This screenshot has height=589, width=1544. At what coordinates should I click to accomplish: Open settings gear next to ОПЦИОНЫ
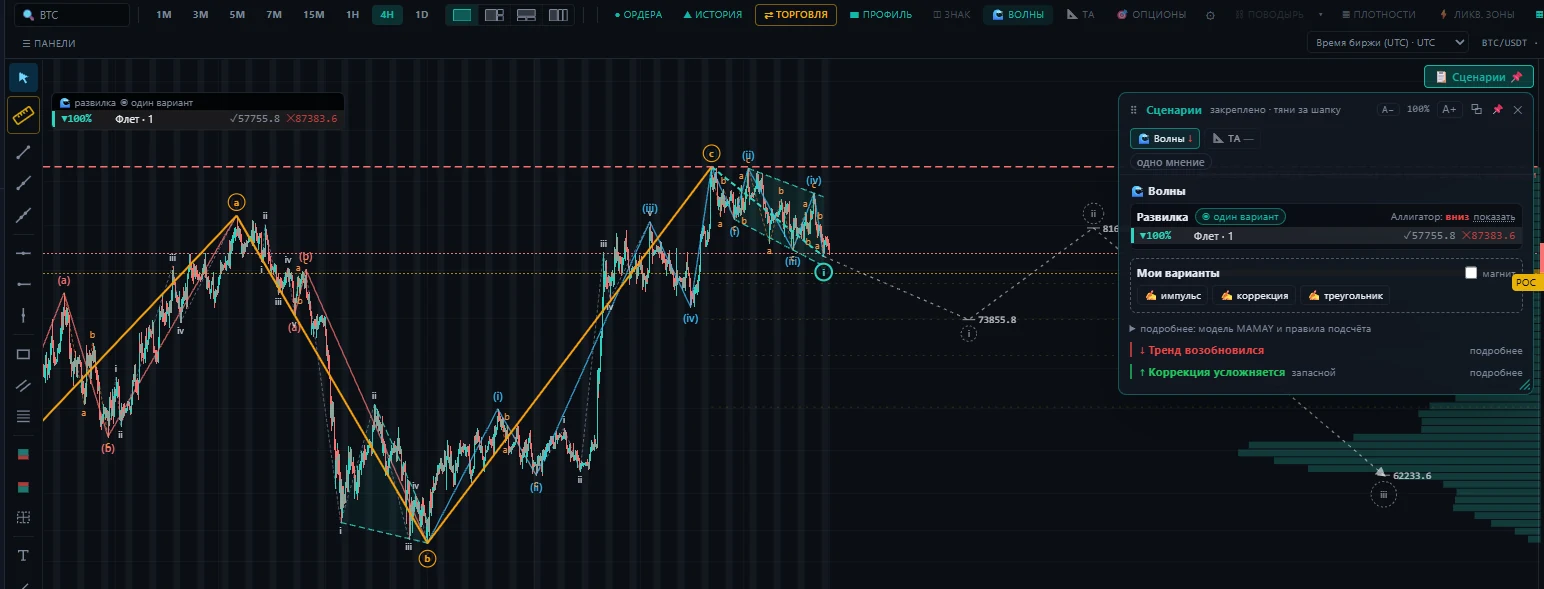[x=1210, y=15]
